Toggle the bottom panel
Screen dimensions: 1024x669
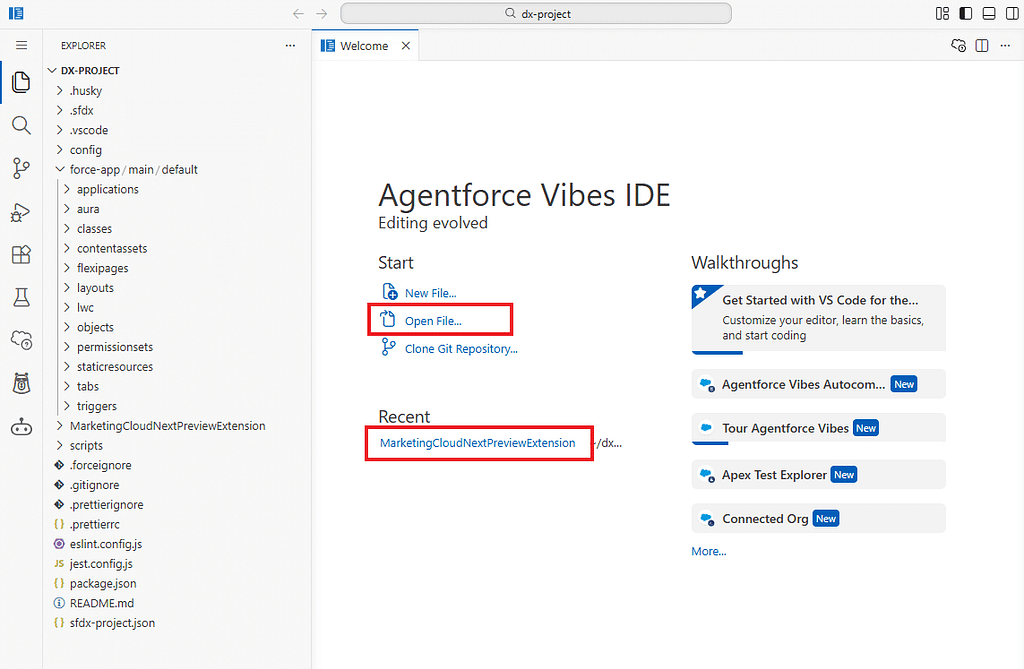coord(989,14)
